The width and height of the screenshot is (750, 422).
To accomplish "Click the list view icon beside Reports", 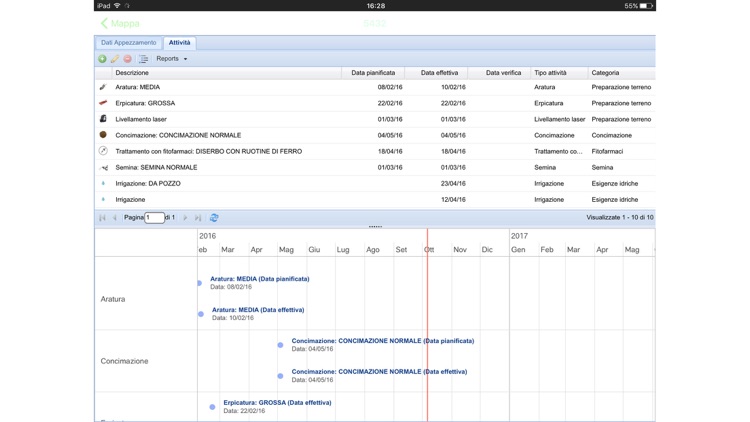I will (144, 59).
